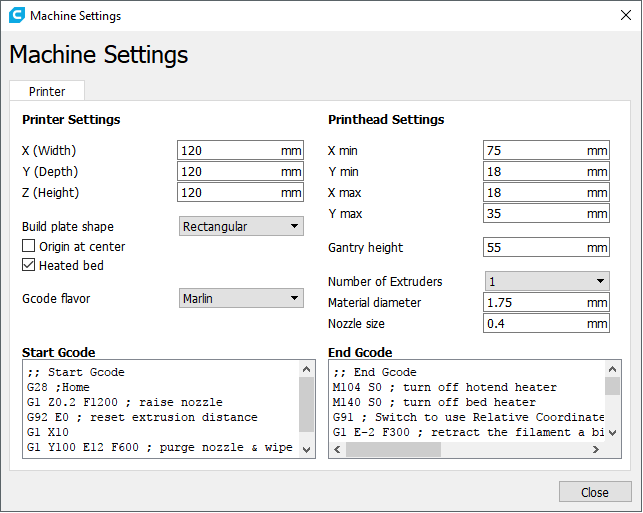643x513 pixels.
Task: Click the Cura logo in title bar
Action: (x=17, y=15)
